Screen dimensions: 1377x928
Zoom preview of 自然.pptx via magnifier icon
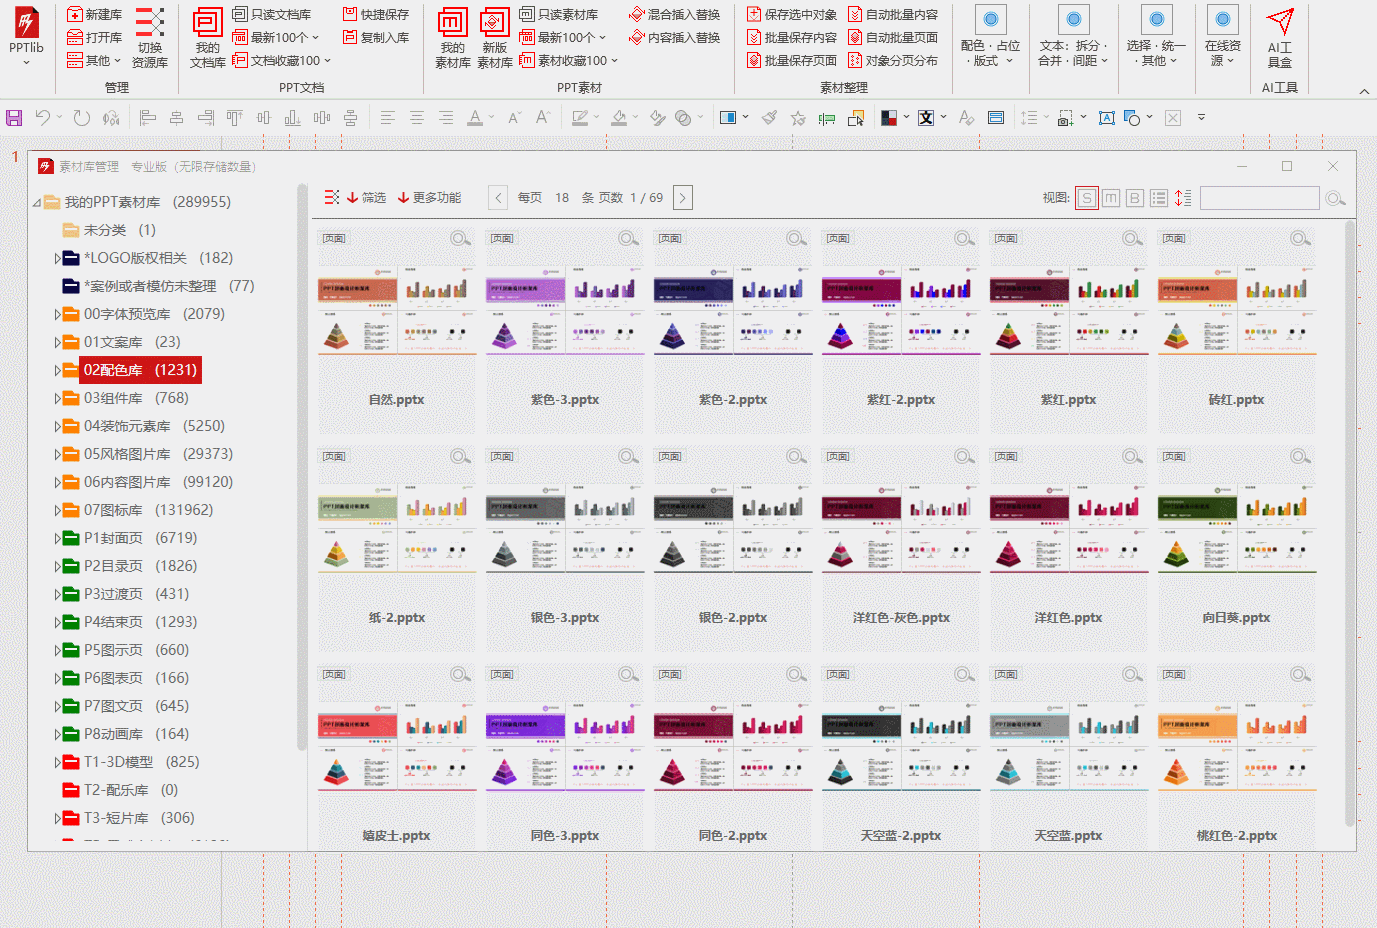tap(460, 238)
